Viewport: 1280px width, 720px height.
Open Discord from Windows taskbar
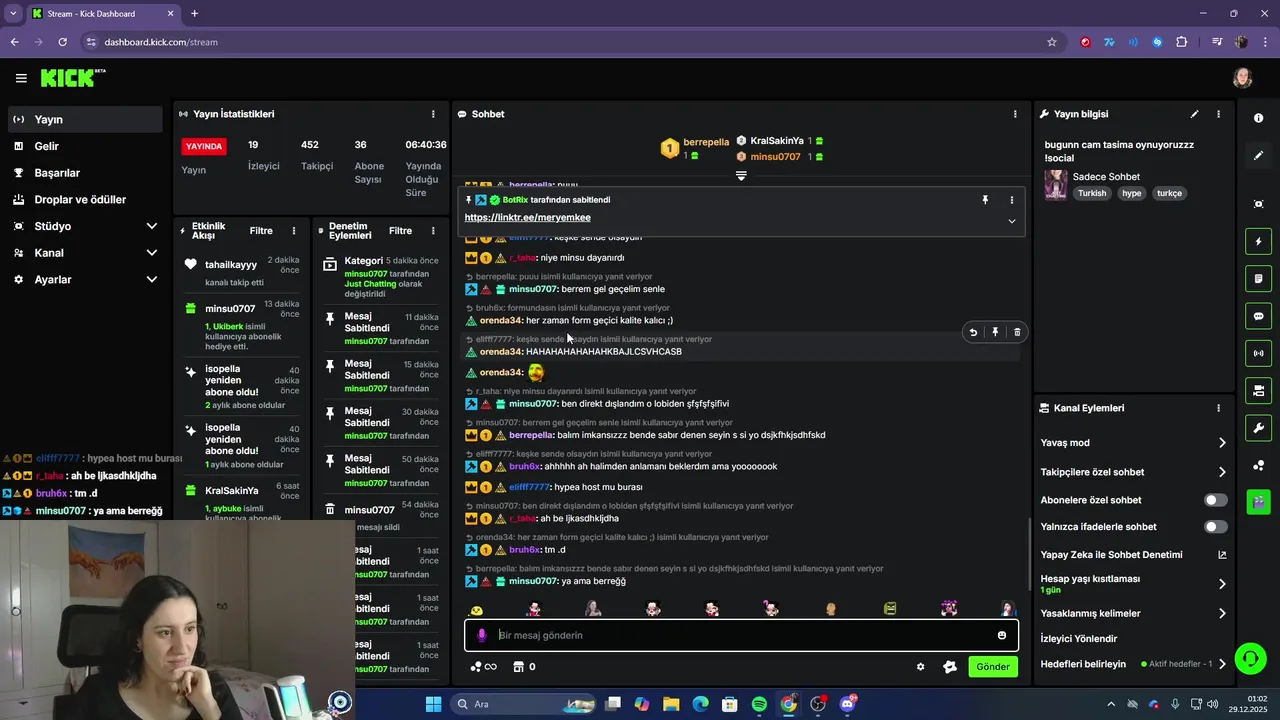[847, 704]
